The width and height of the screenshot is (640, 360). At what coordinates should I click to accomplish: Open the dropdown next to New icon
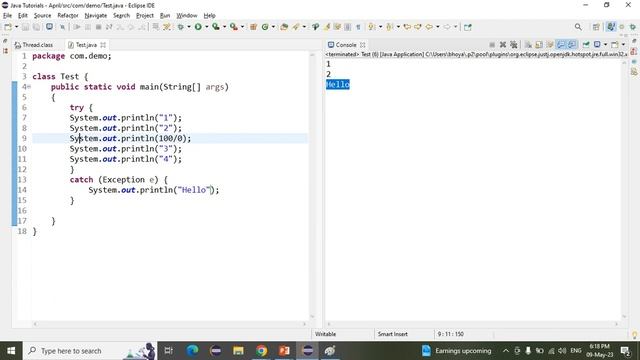tap(16, 27)
